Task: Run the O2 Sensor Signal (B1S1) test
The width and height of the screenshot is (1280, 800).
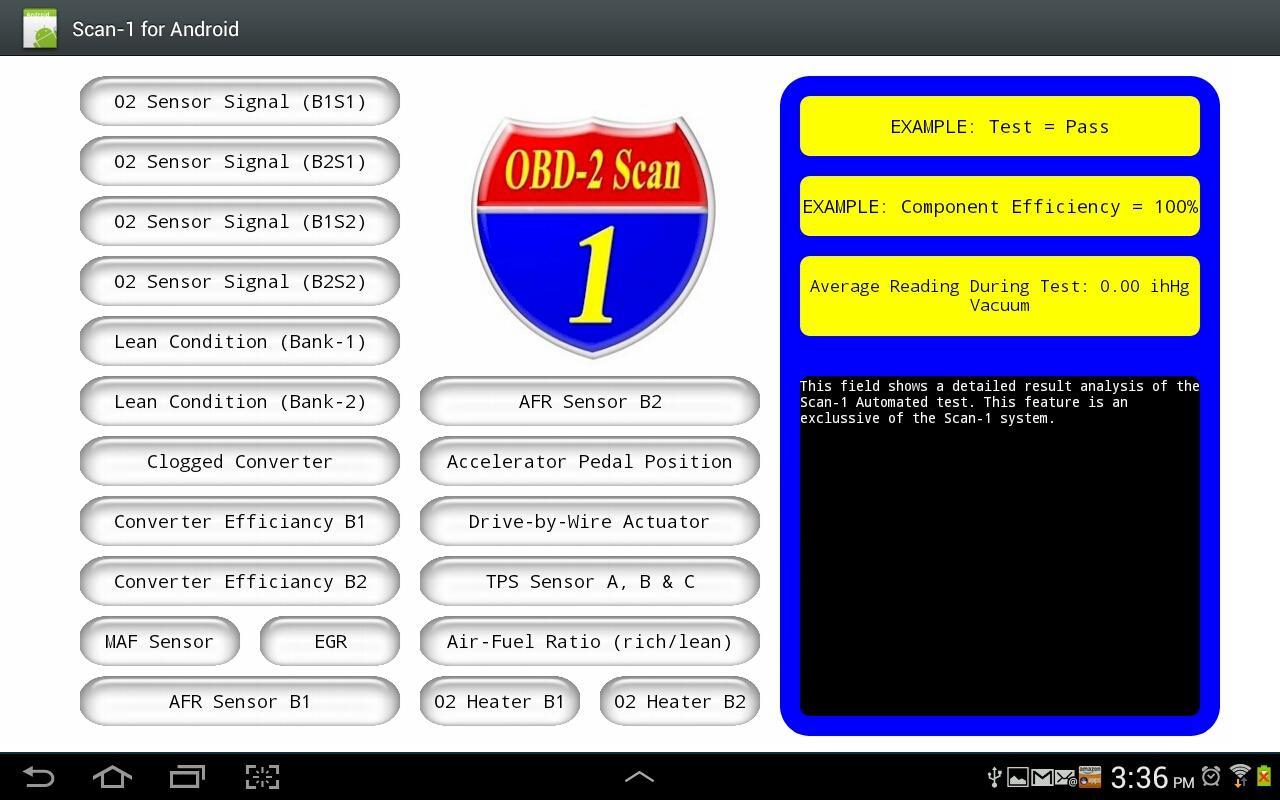Action: (x=240, y=101)
